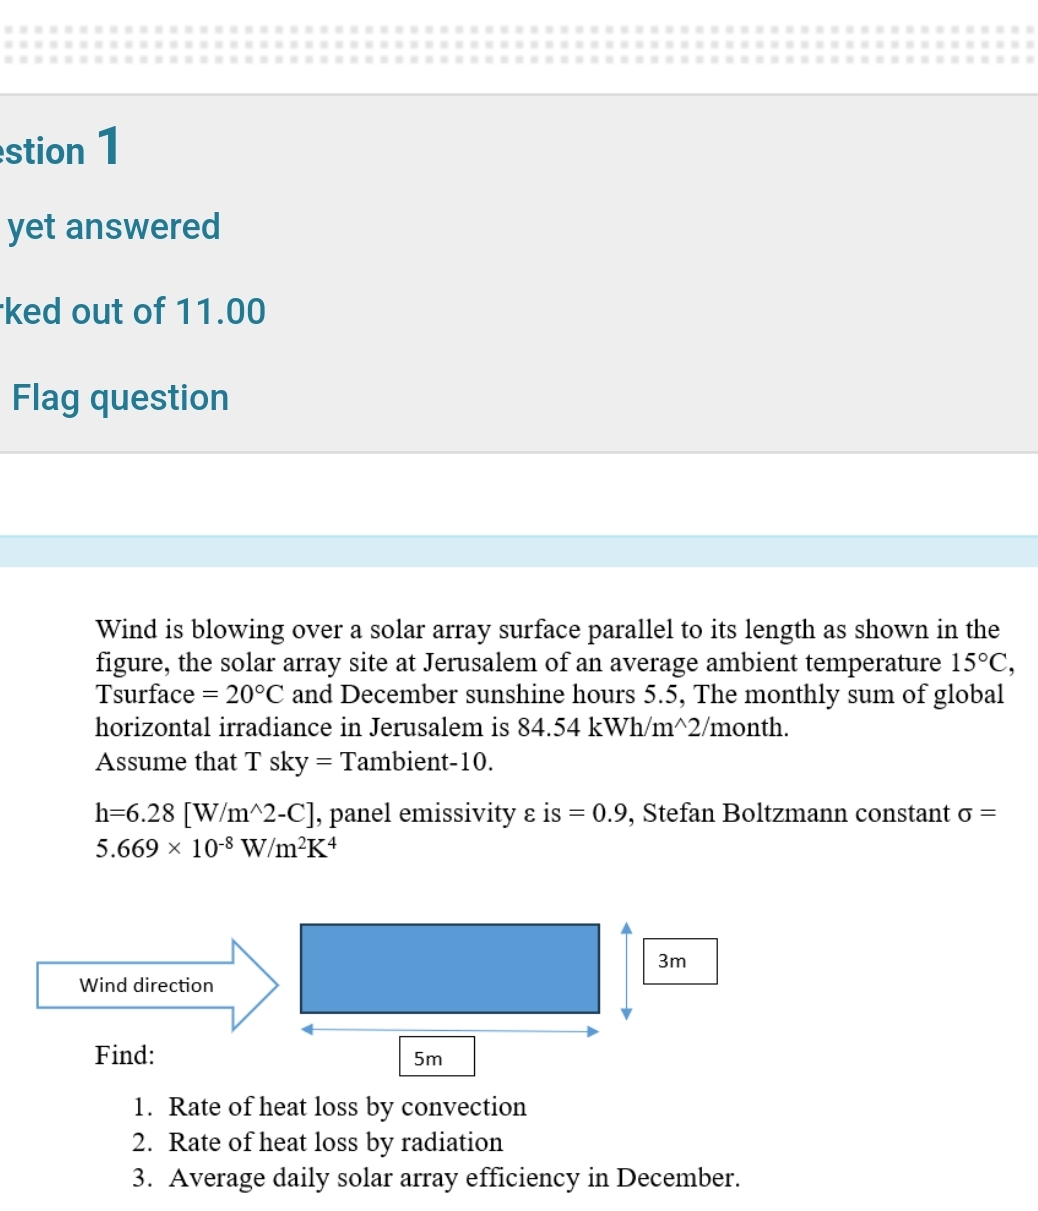This screenshot has width=1038, height=1211.
Task: Click the h=6.28 coefficient text
Action: point(130,813)
